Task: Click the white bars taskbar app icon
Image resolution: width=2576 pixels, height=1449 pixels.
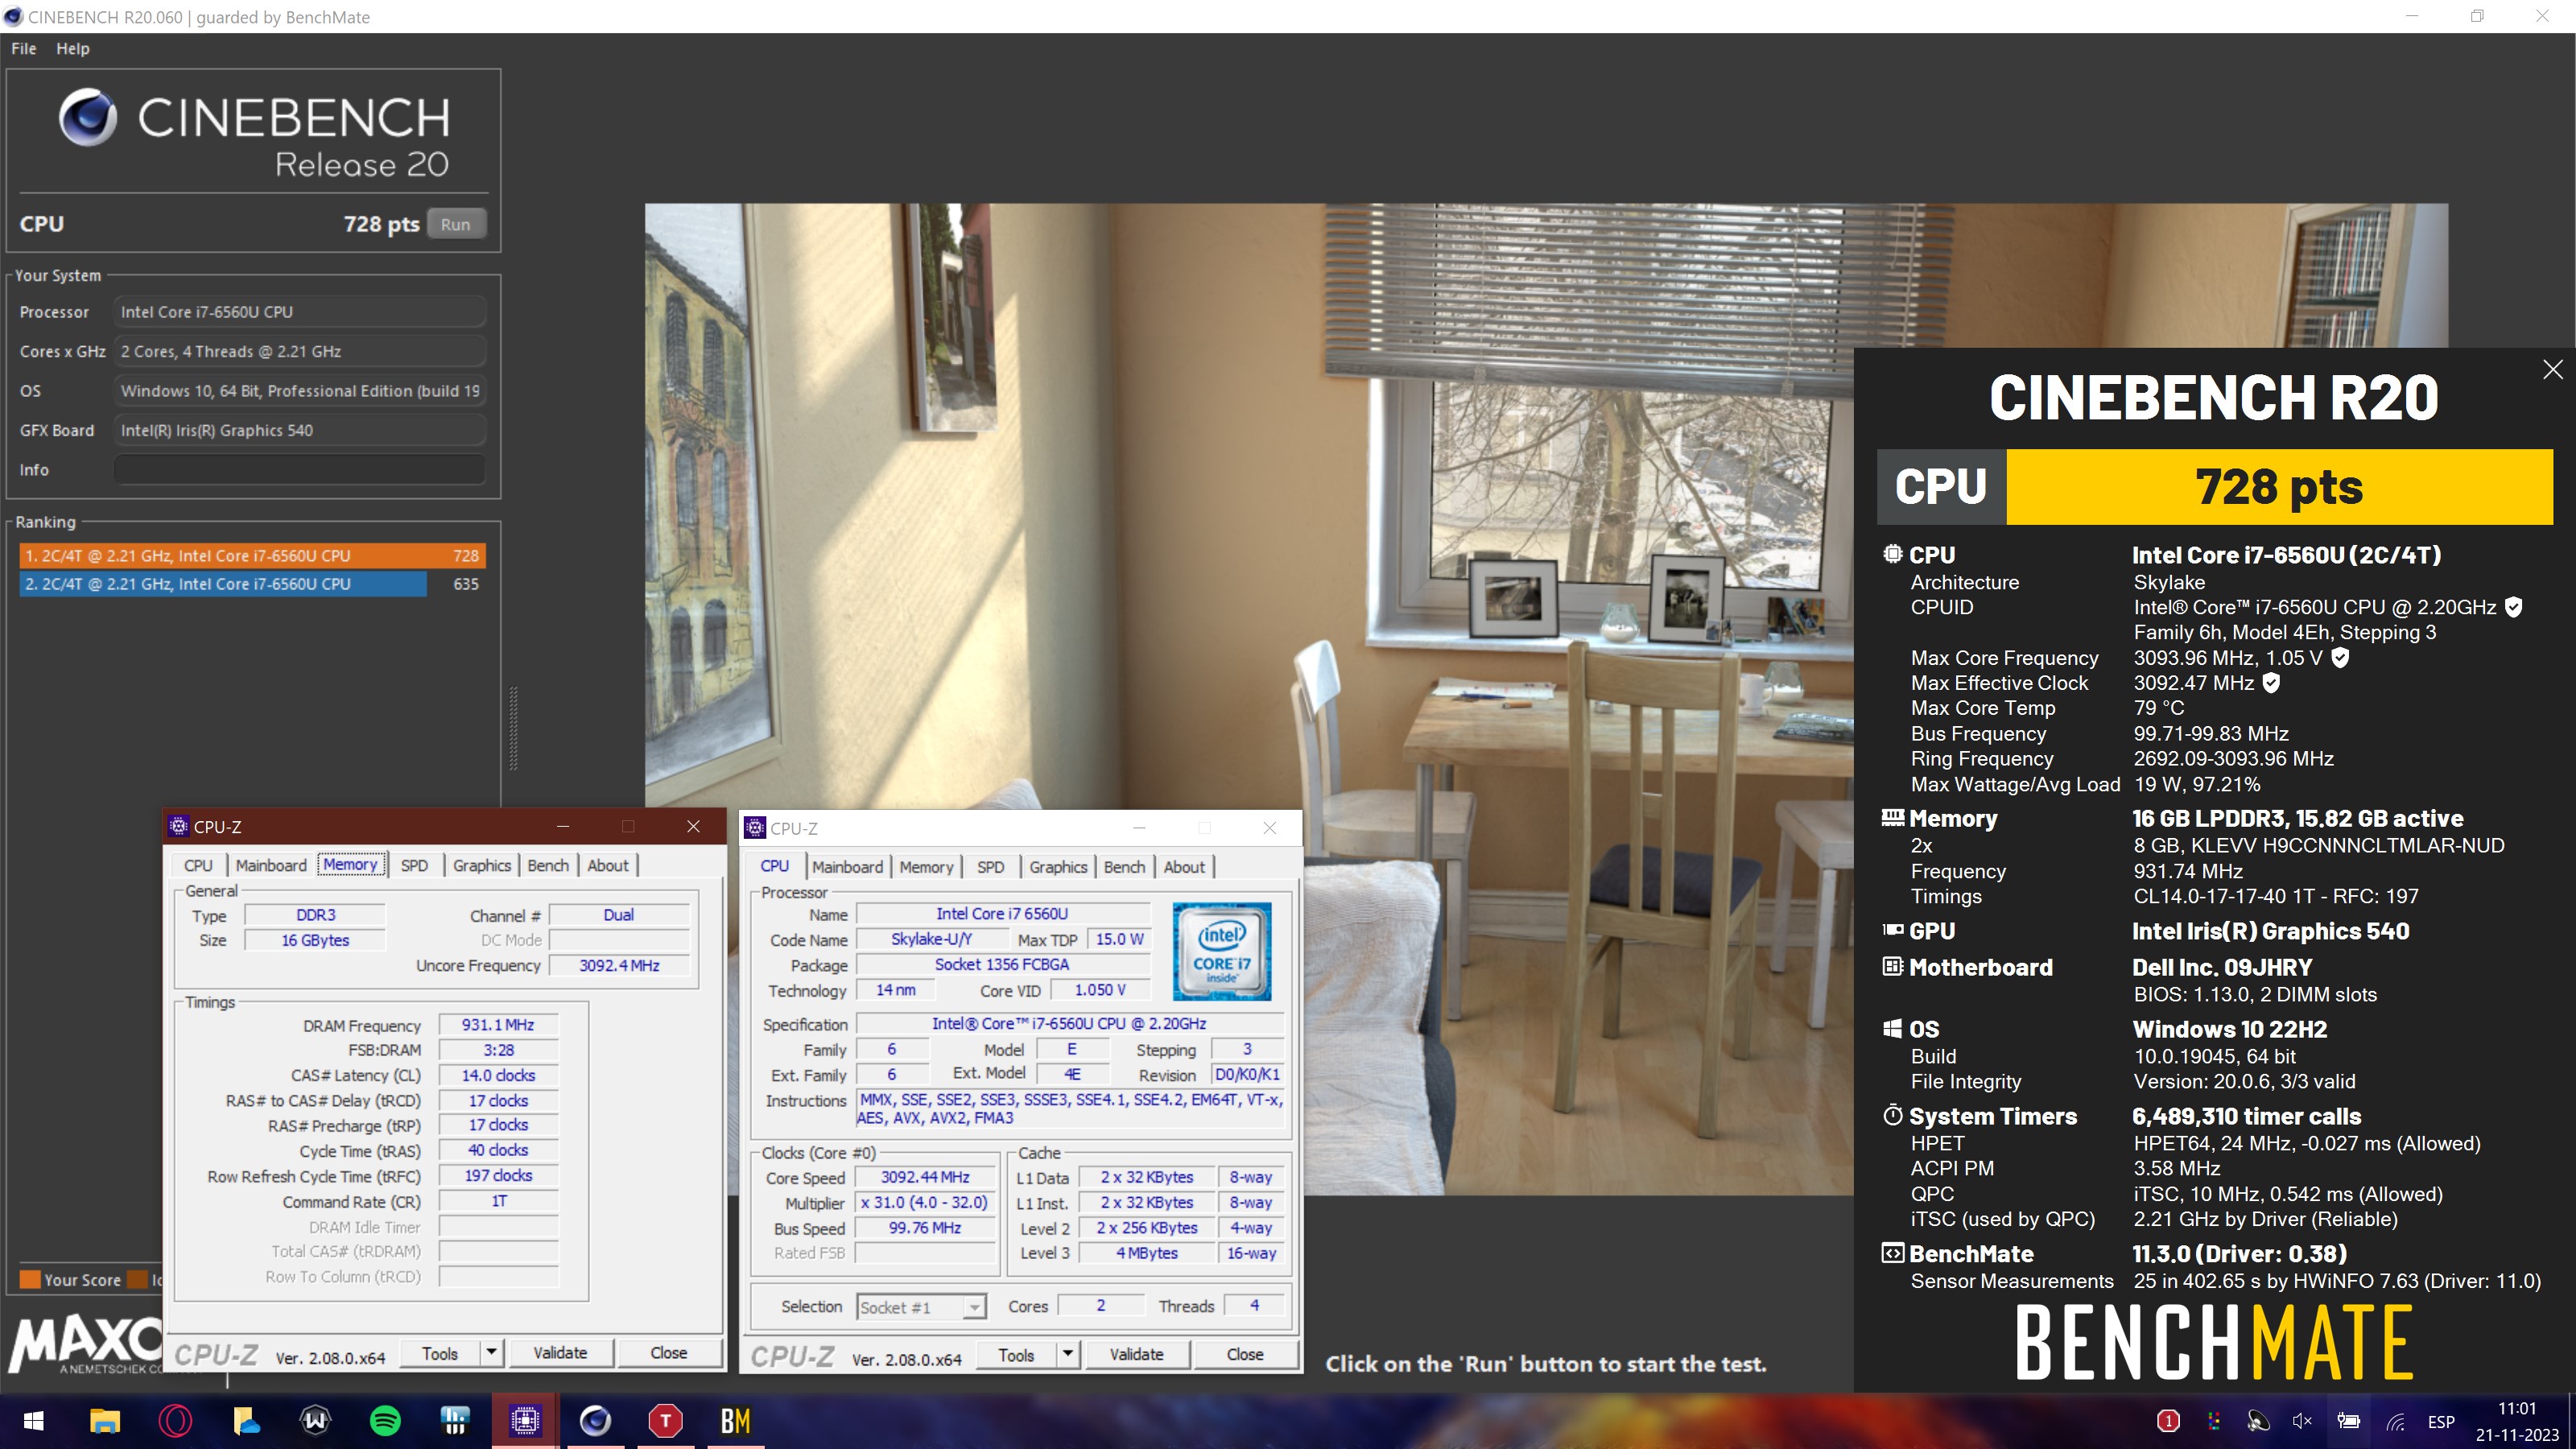Action: [455, 1421]
